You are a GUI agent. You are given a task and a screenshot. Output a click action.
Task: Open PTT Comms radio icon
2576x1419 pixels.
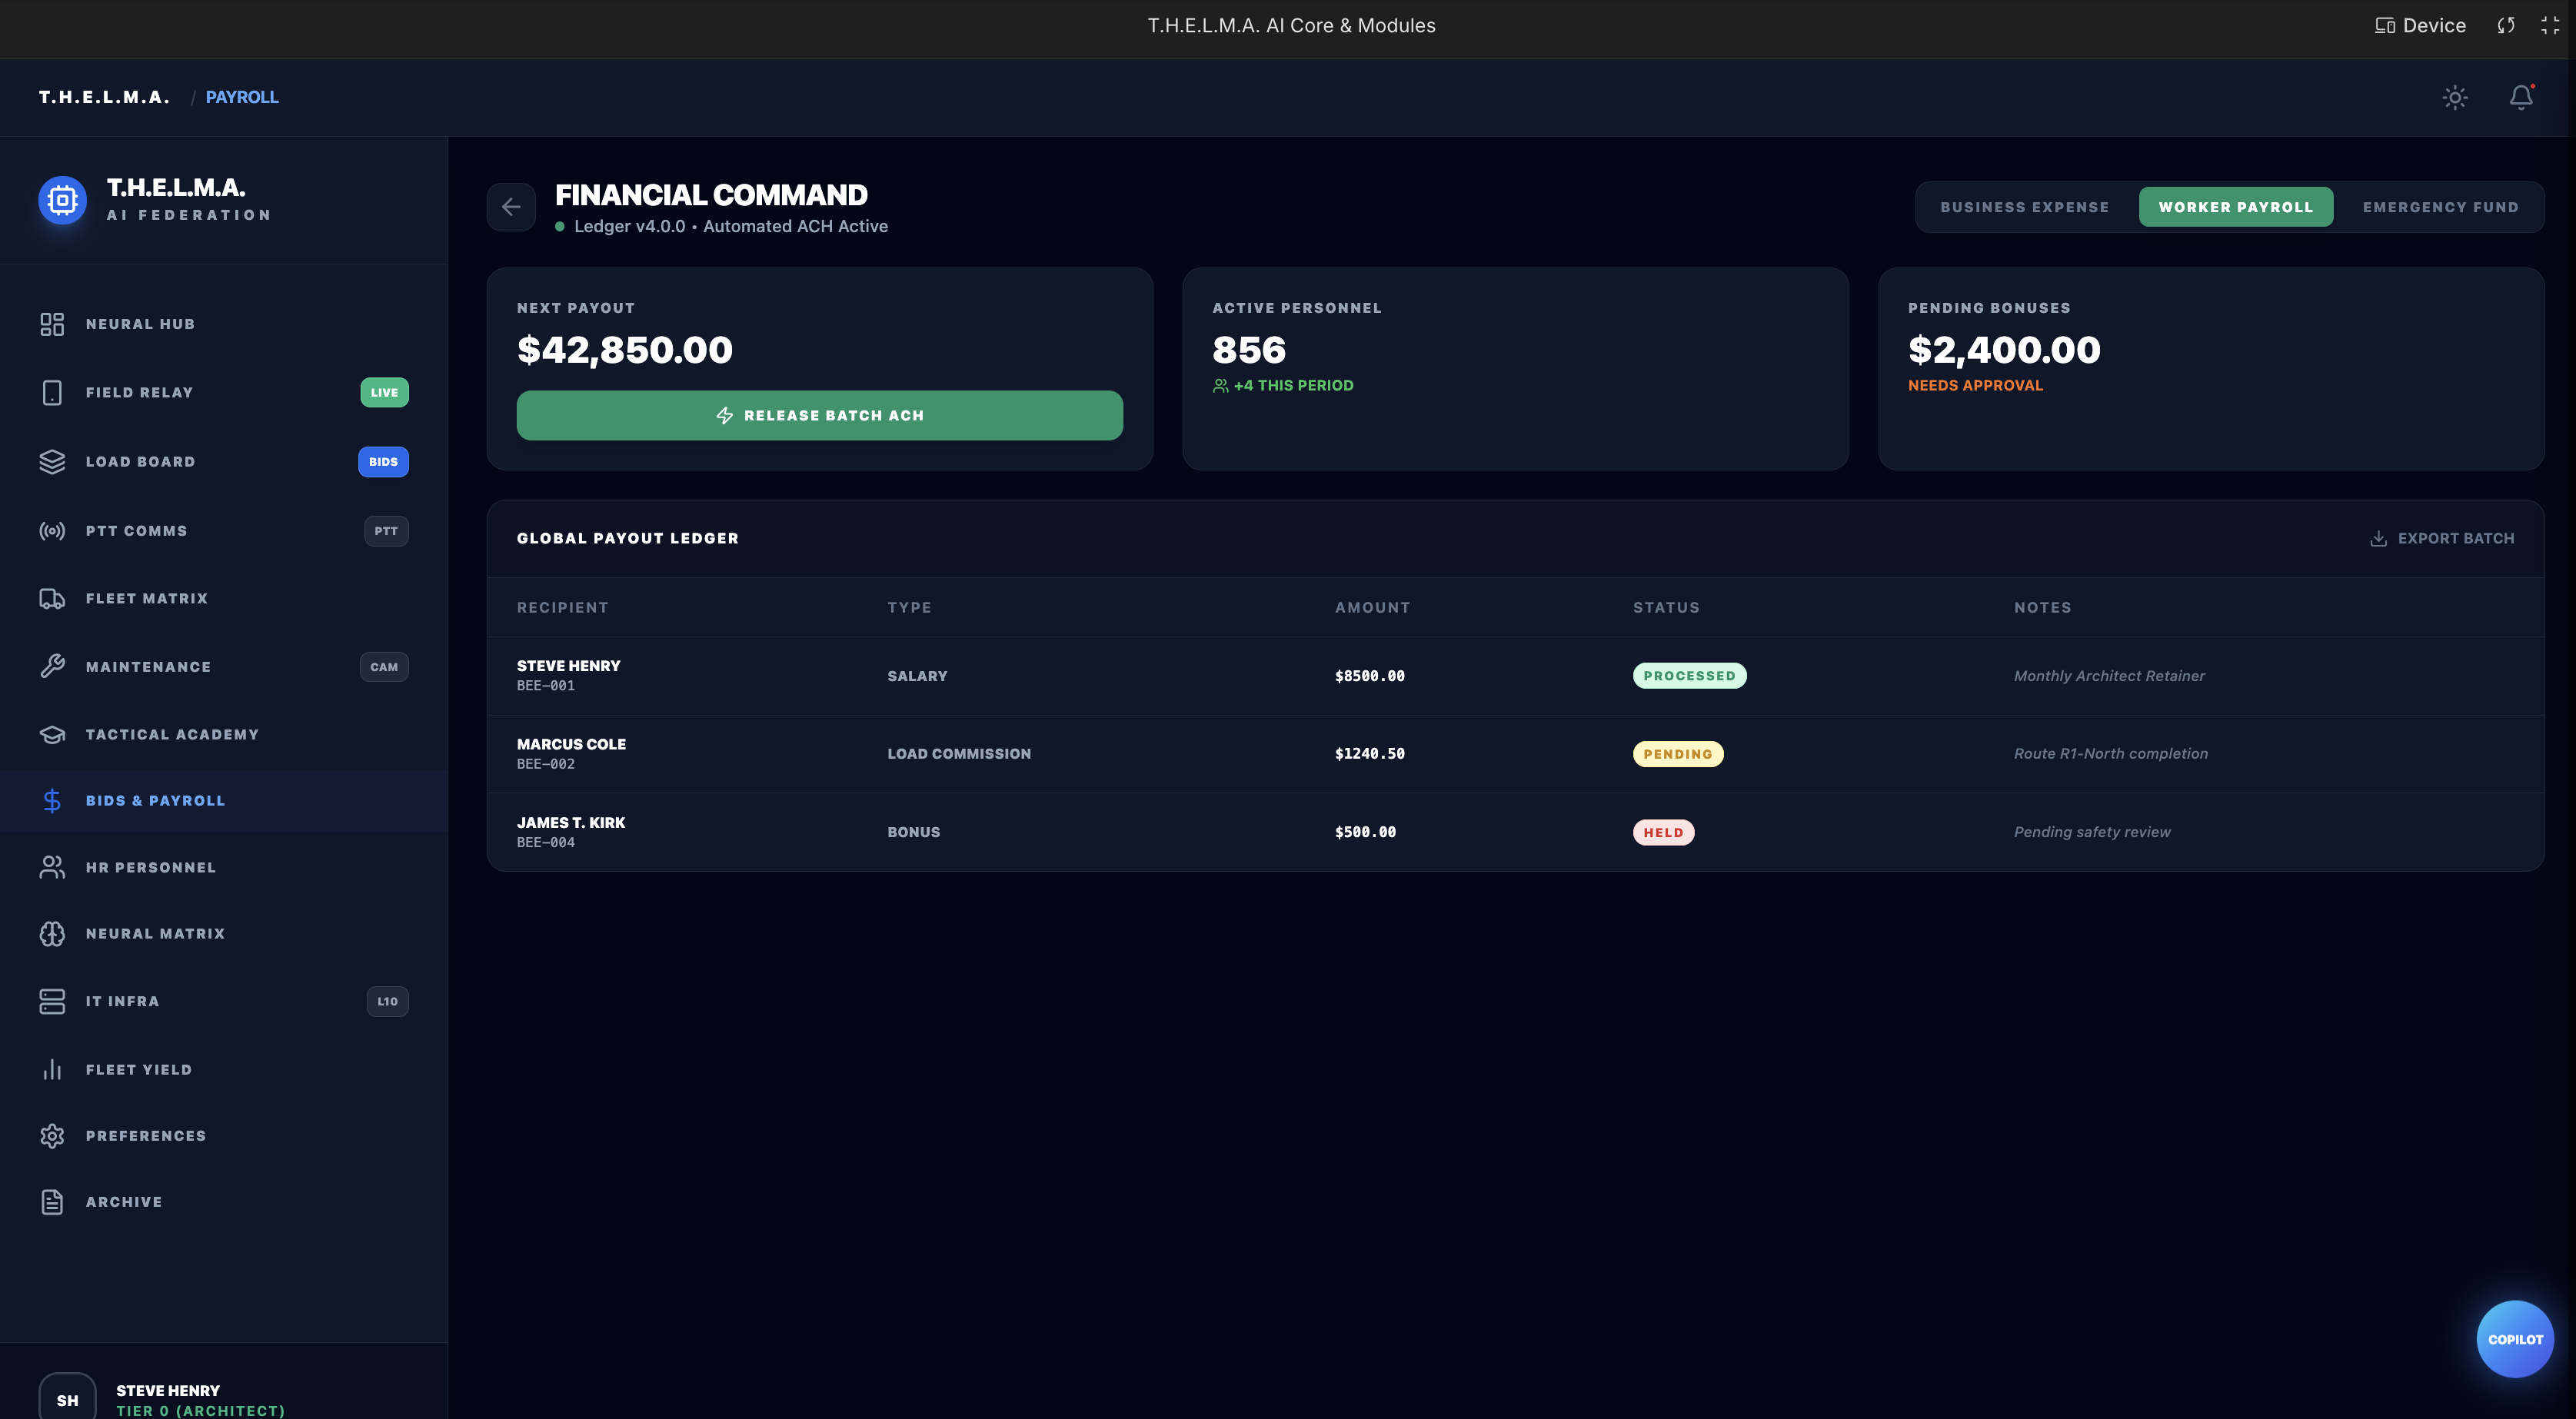point(52,531)
